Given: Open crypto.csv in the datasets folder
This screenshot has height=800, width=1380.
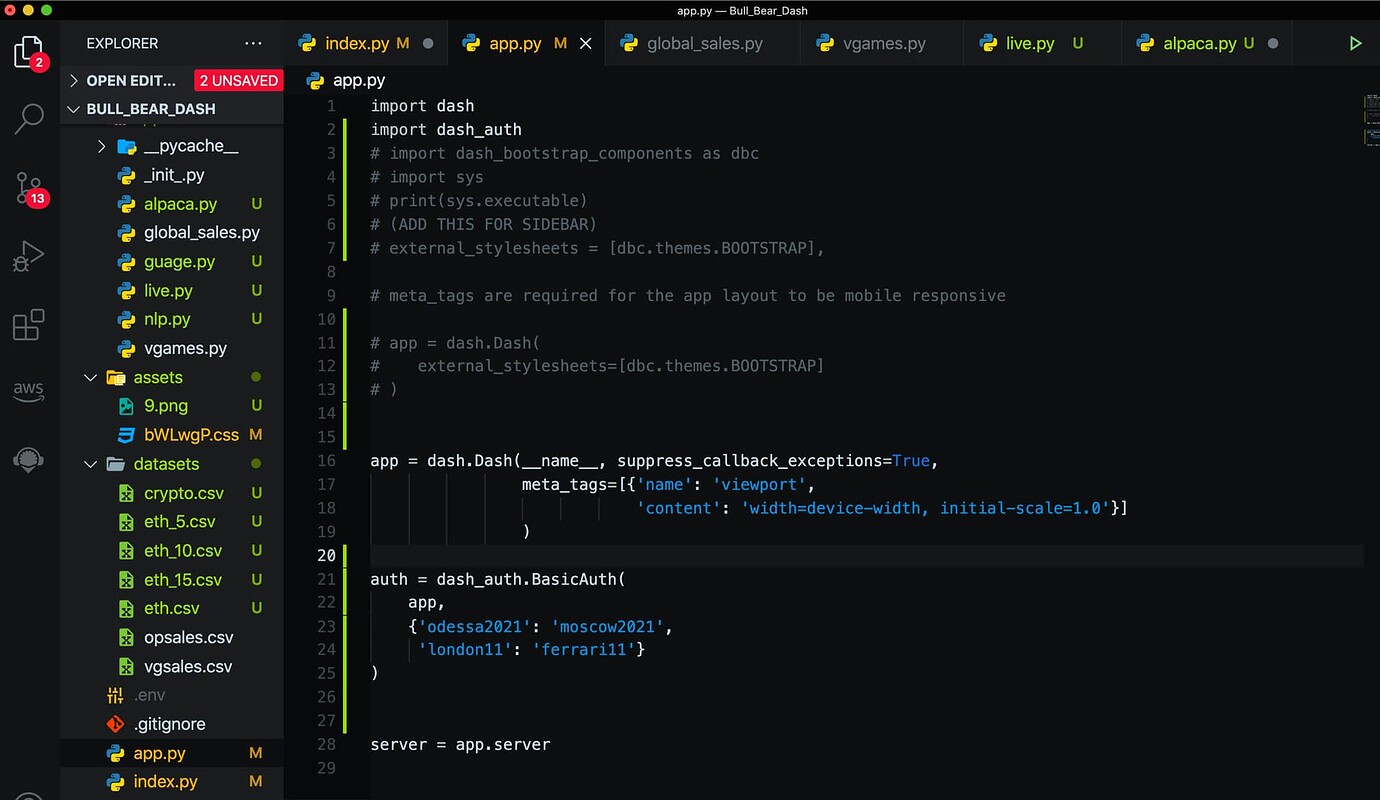Looking at the screenshot, I should (184, 492).
